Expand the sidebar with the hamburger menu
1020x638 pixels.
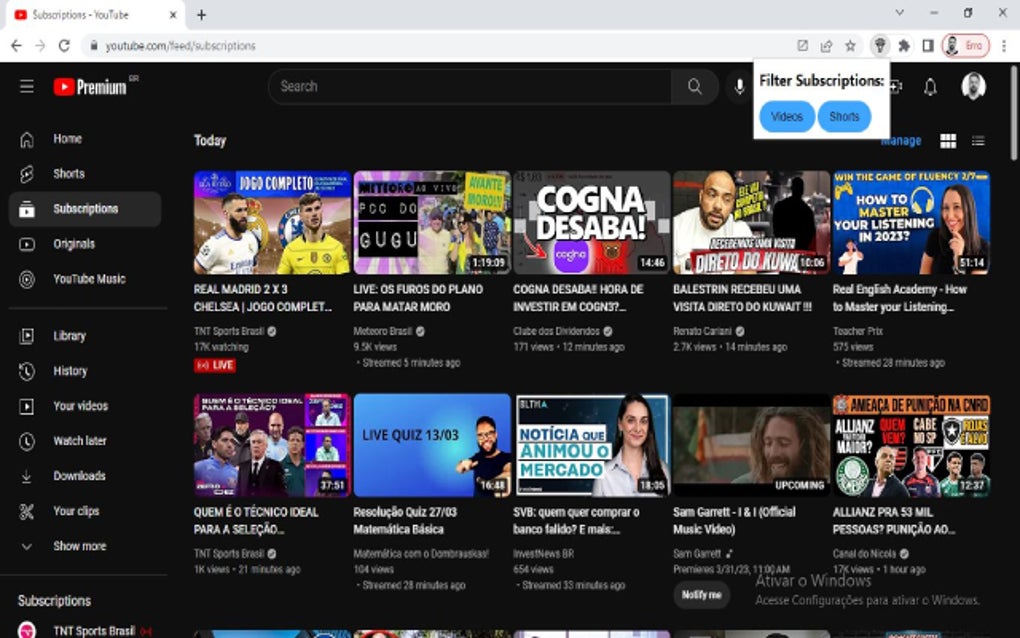[x=27, y=86]
